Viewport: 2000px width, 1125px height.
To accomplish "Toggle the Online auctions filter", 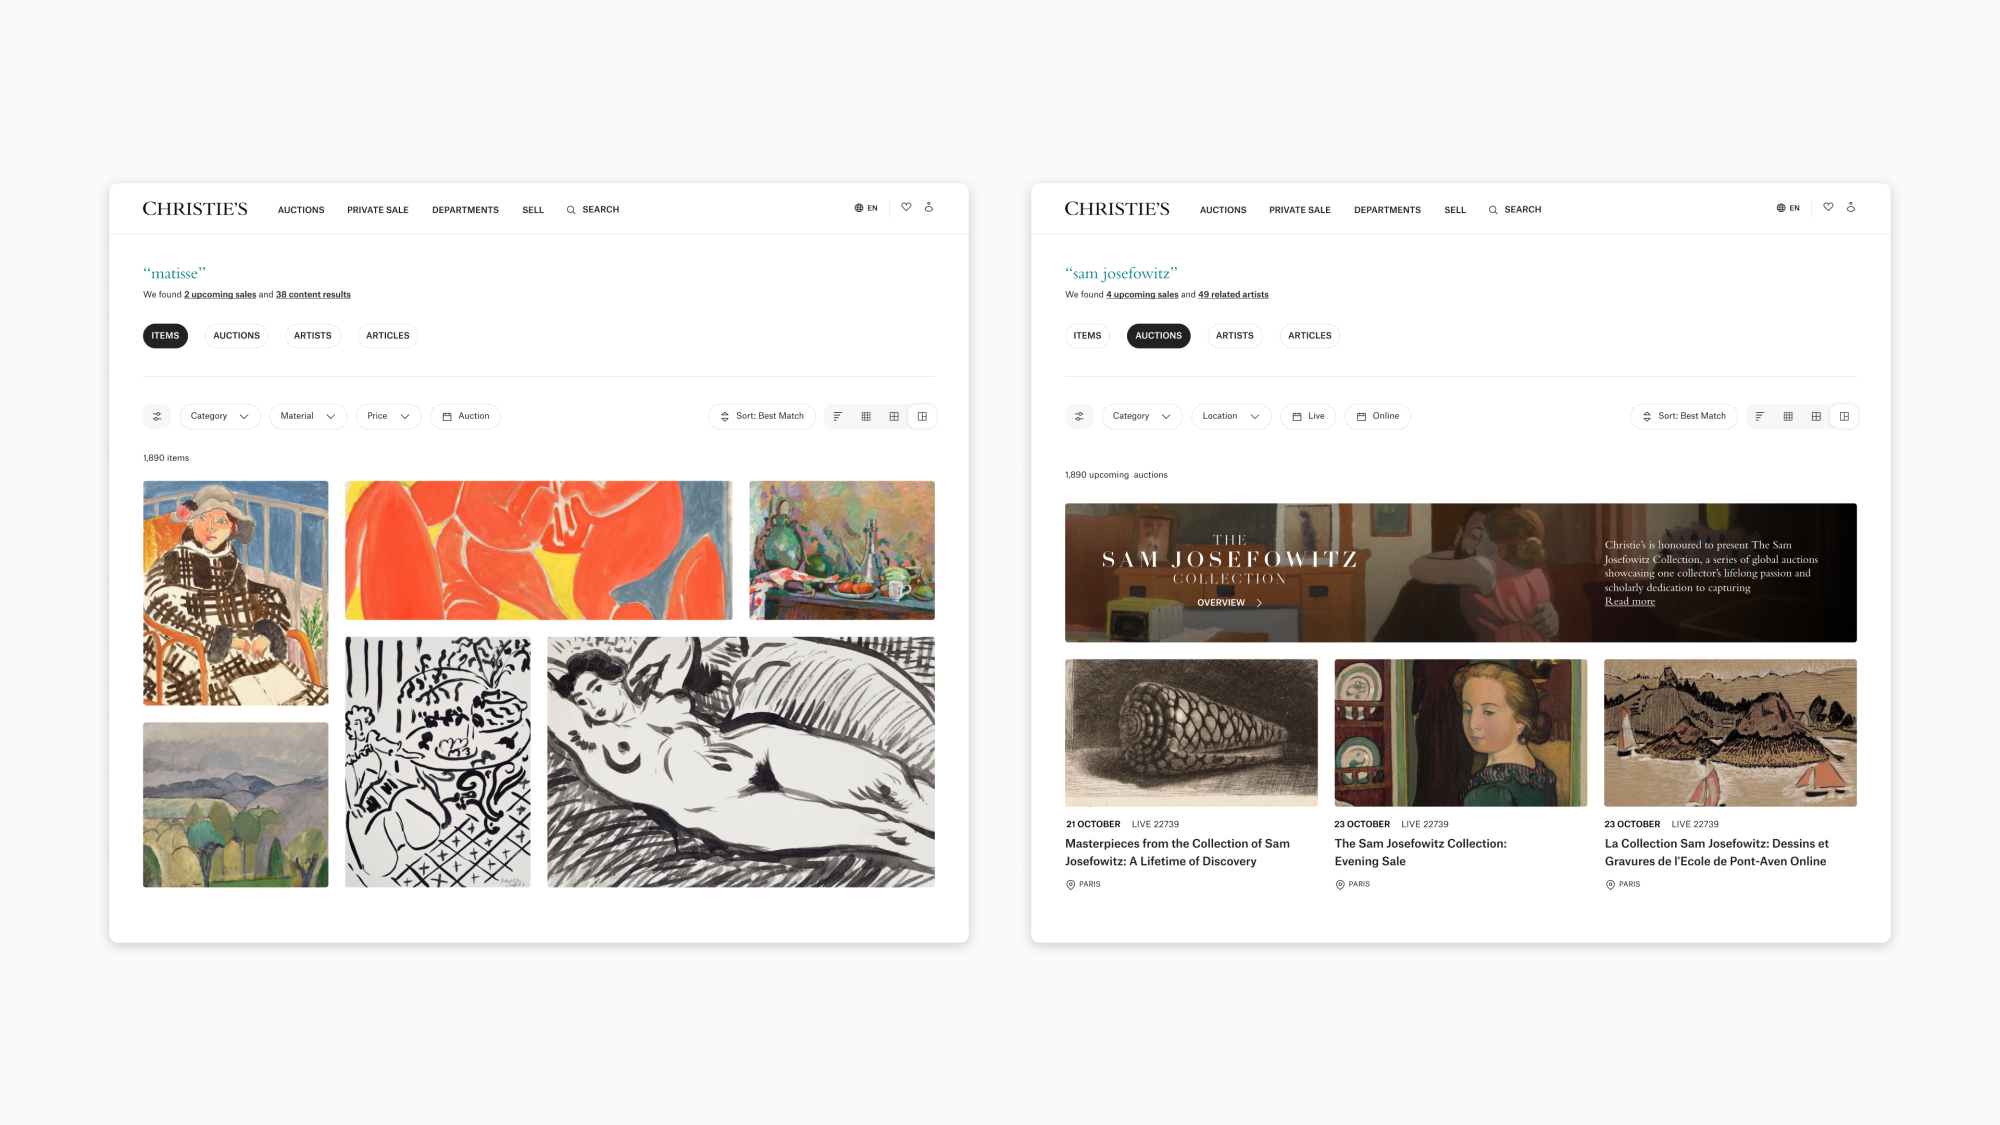I will 1378,416.
